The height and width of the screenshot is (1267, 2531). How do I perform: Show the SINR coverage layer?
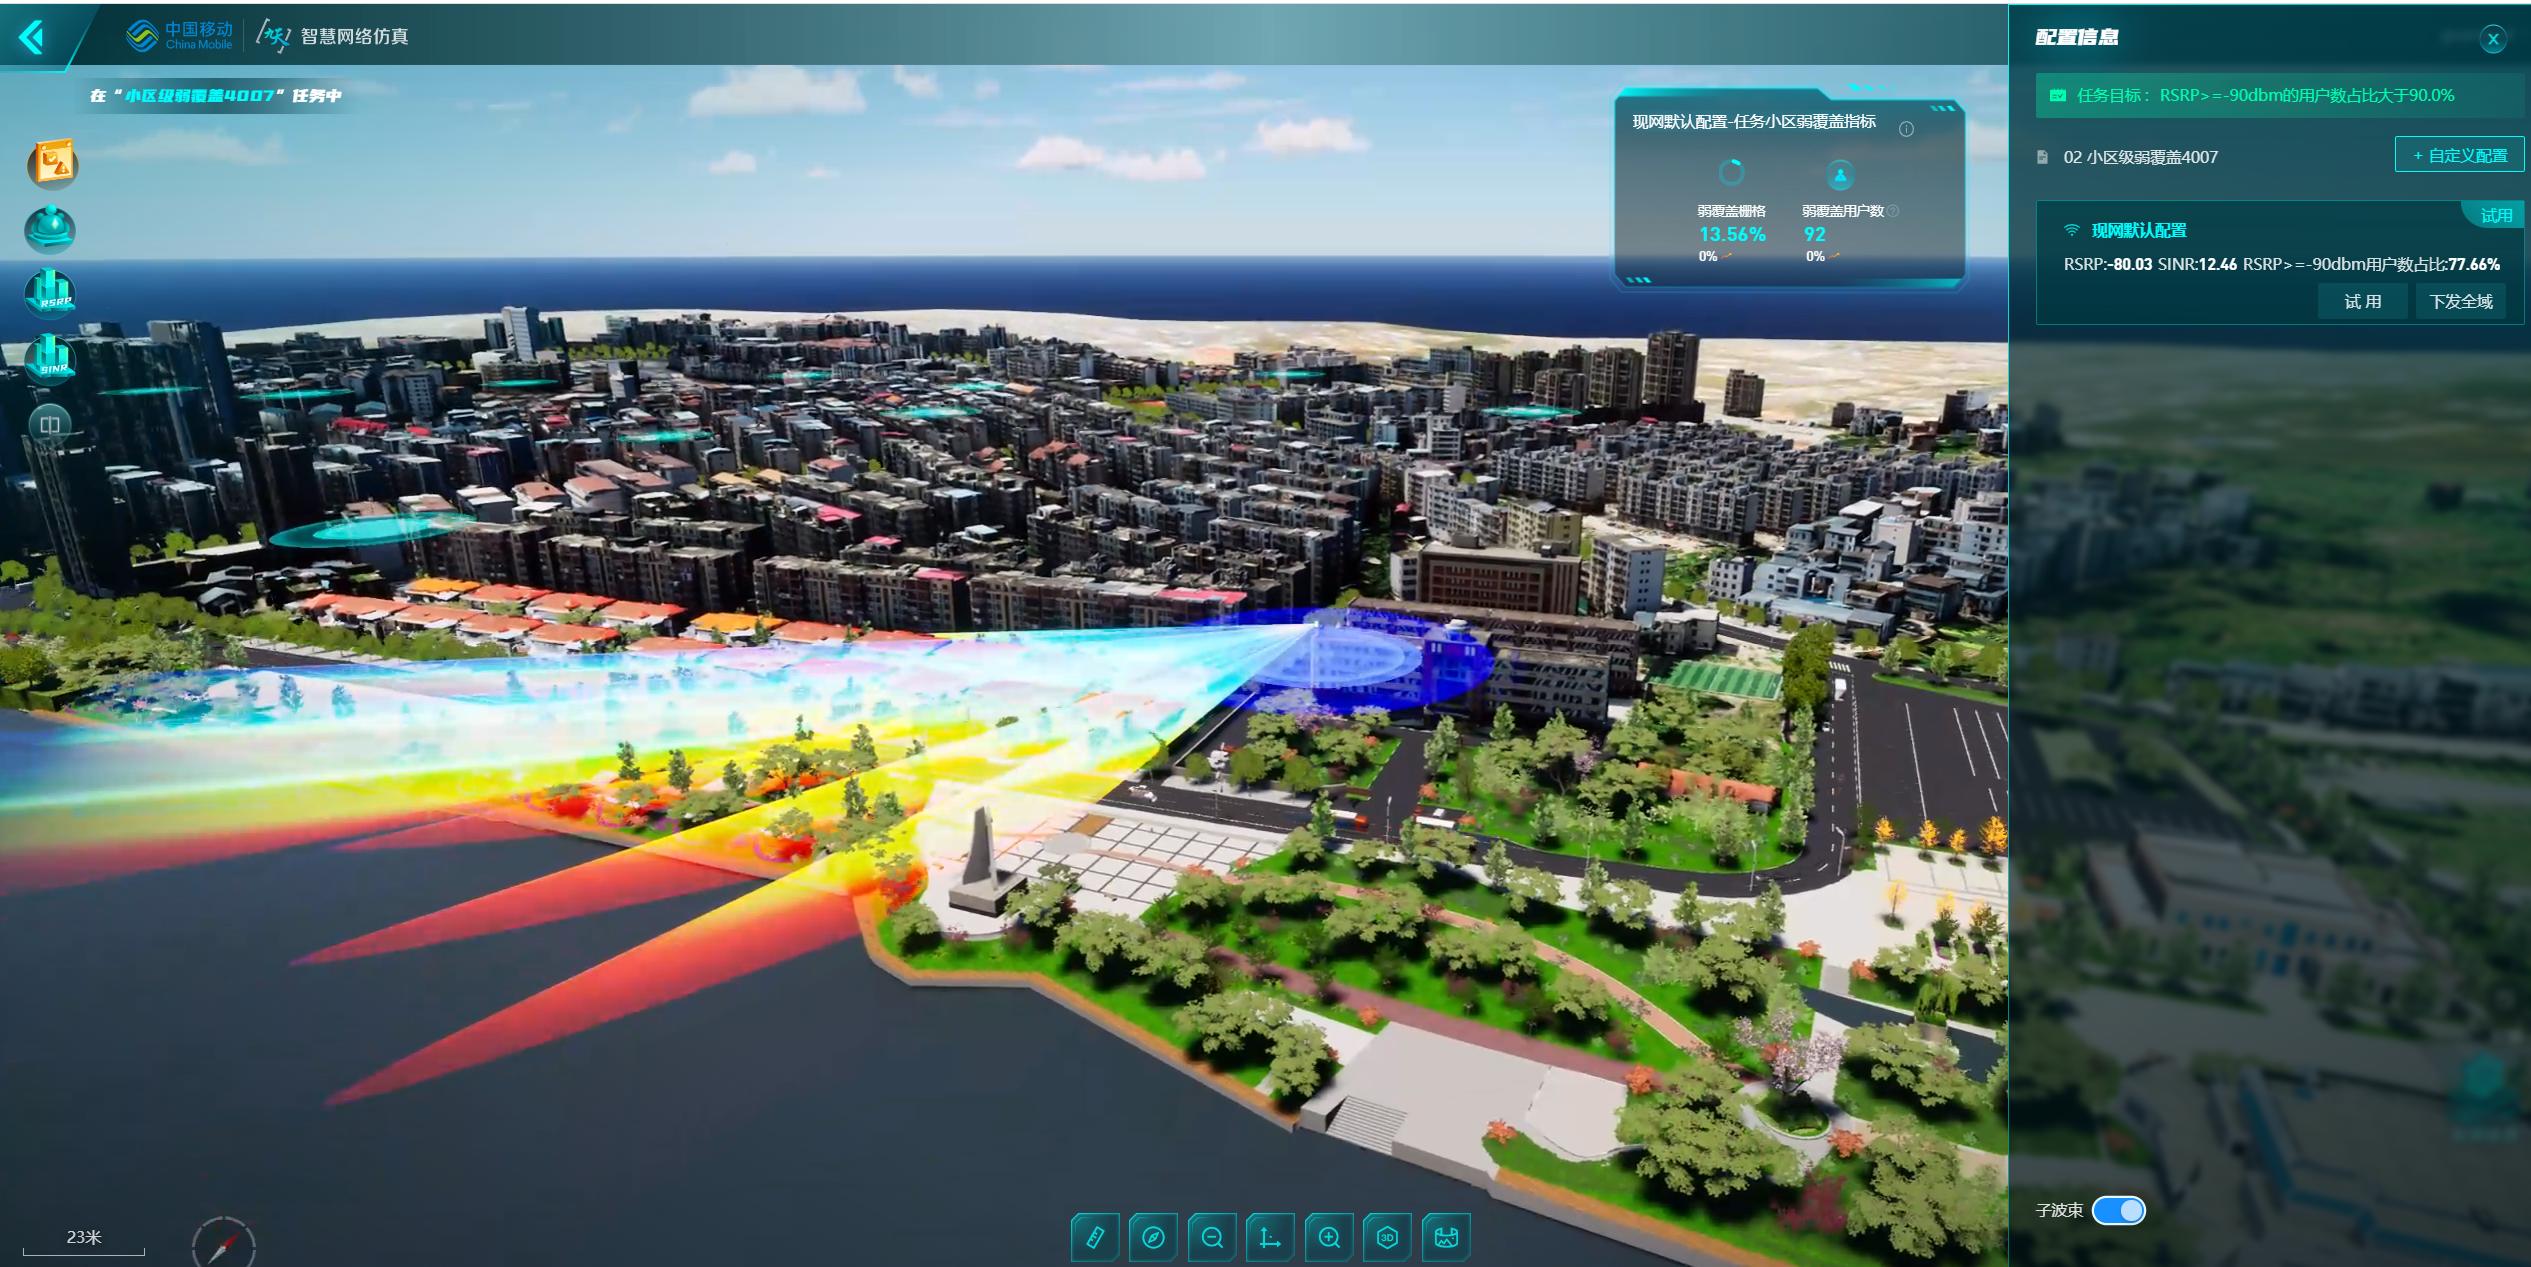(x=50, y=359)
